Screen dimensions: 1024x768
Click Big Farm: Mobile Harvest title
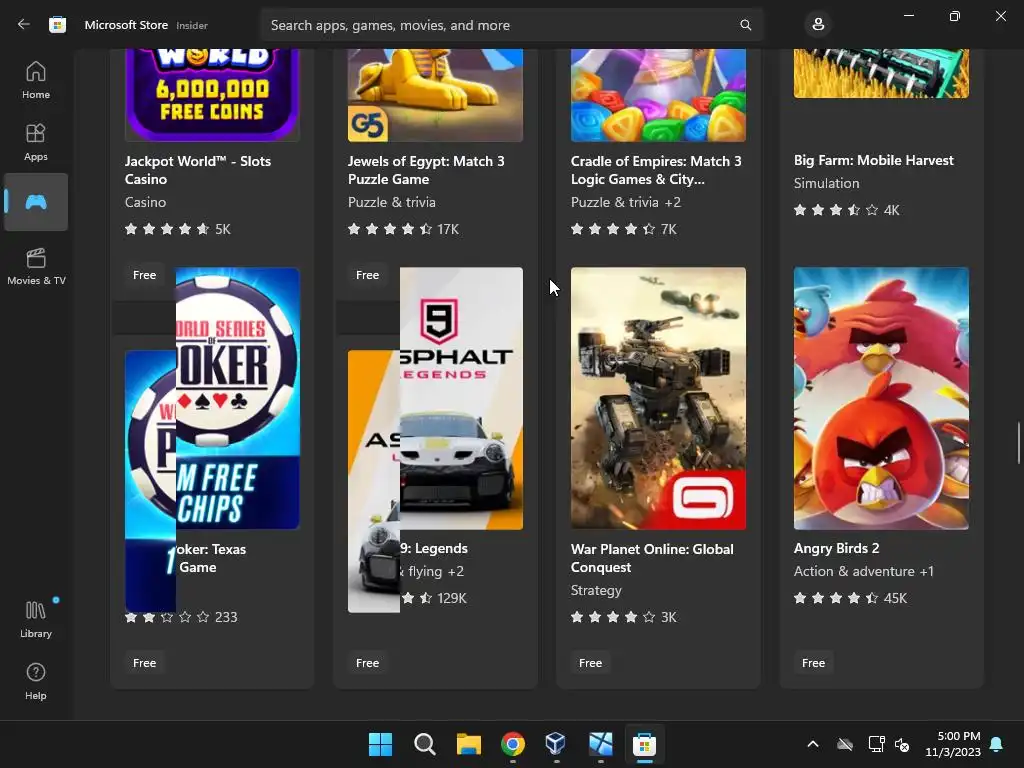[x=873, y=160]
